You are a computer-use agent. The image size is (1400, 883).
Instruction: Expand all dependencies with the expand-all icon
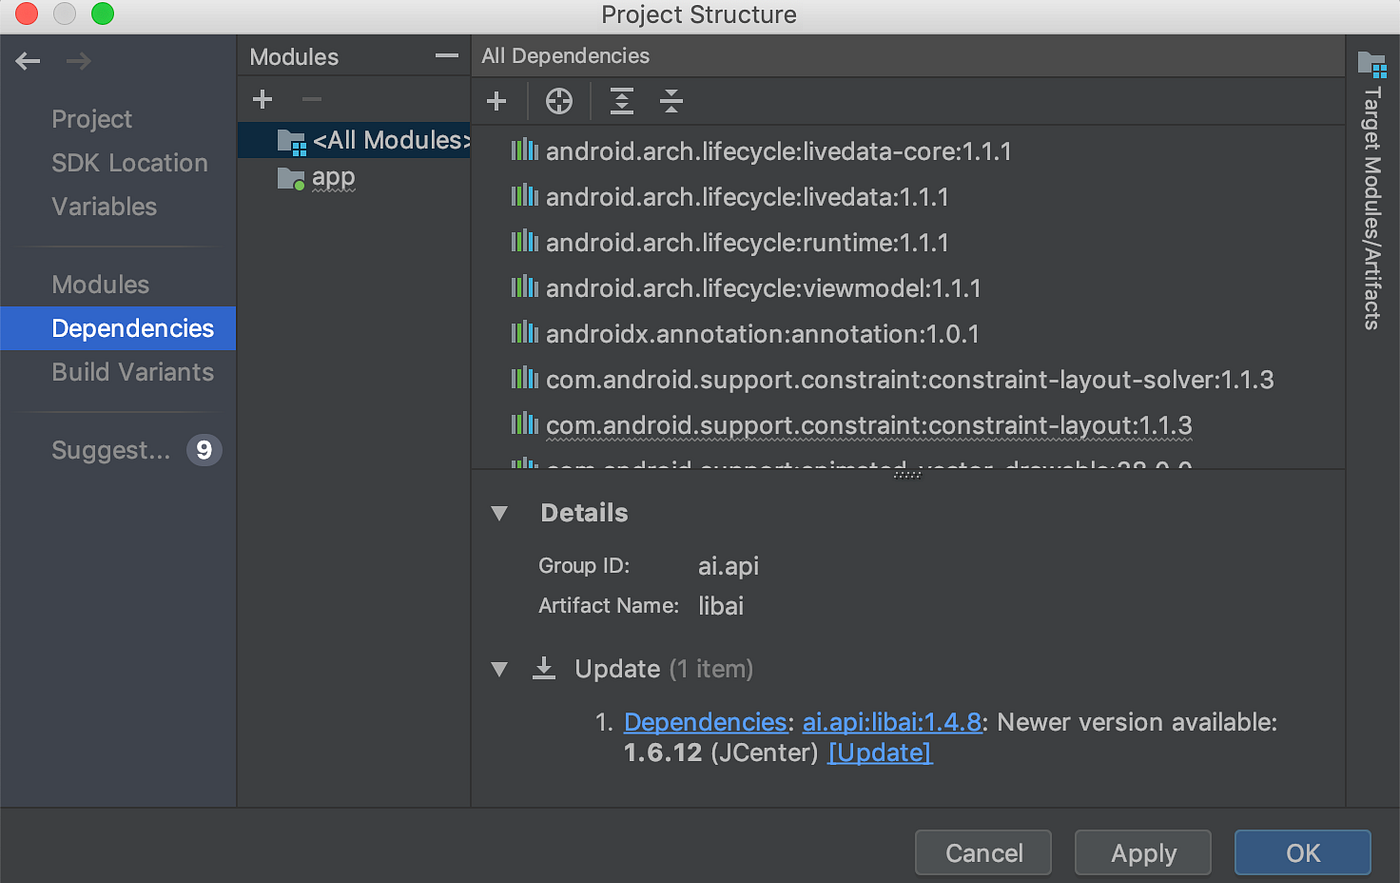click(621, 101)
